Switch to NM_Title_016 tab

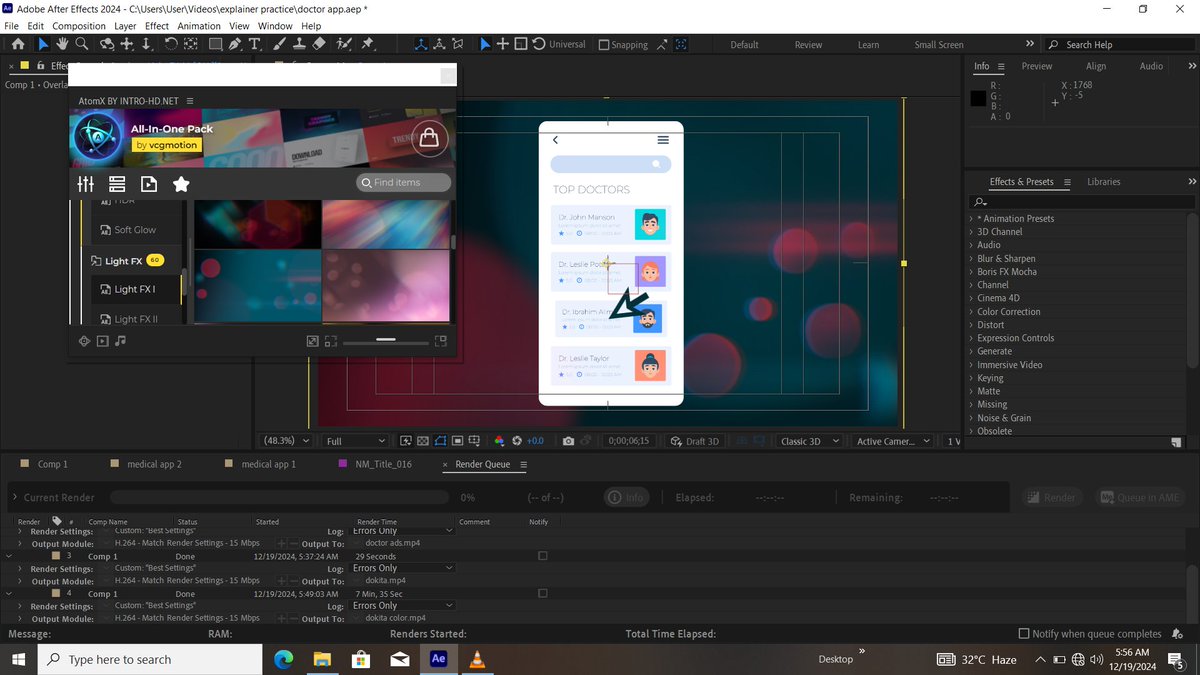tap(383, 464)
